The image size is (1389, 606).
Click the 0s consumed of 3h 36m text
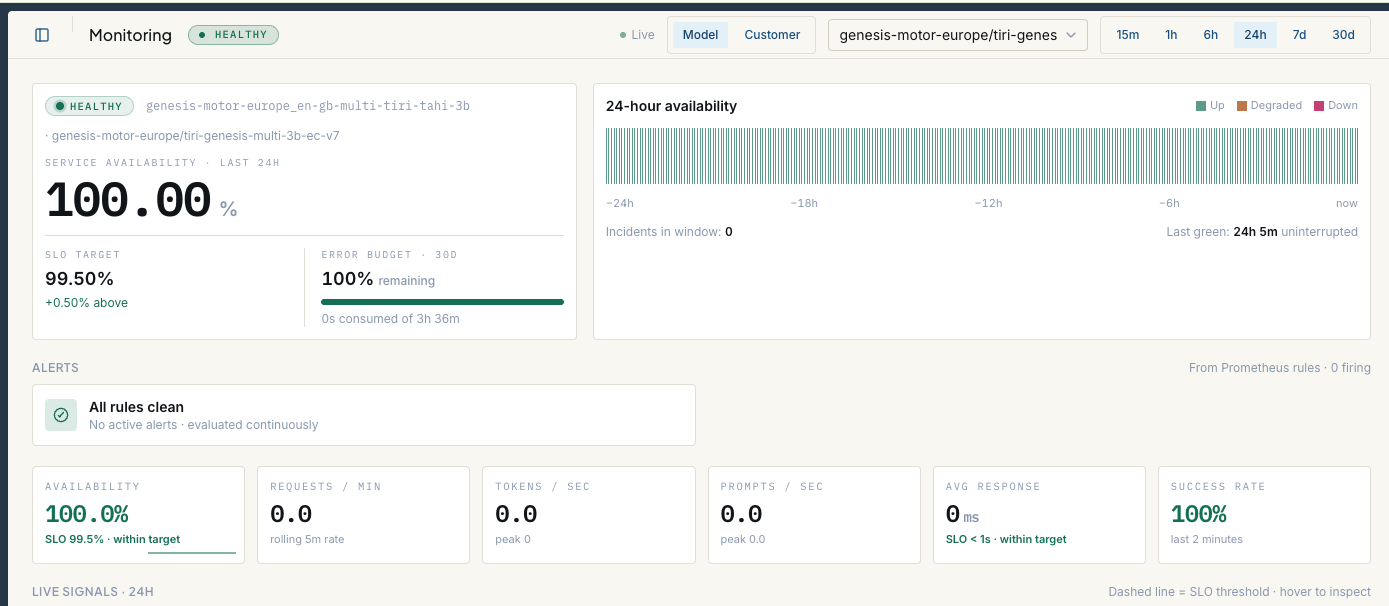click(390, 319)
